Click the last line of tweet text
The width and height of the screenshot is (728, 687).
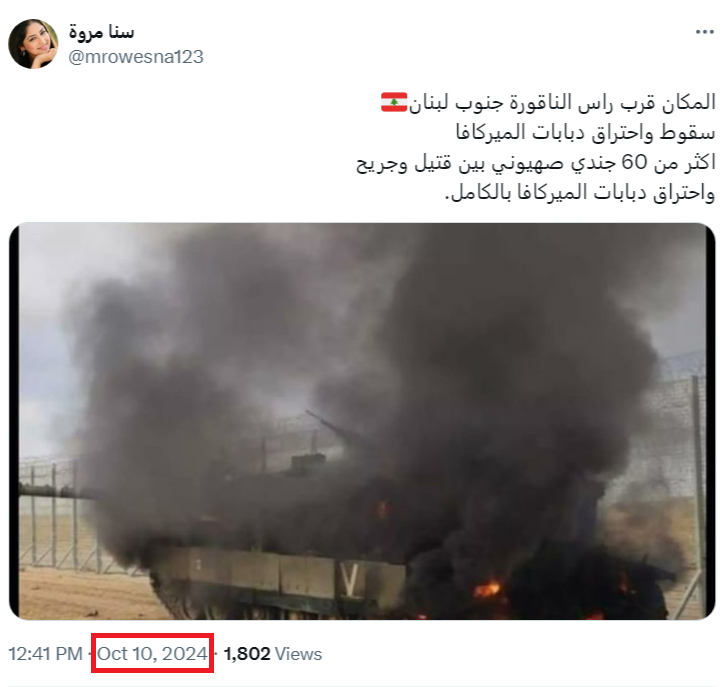(580, 193)
